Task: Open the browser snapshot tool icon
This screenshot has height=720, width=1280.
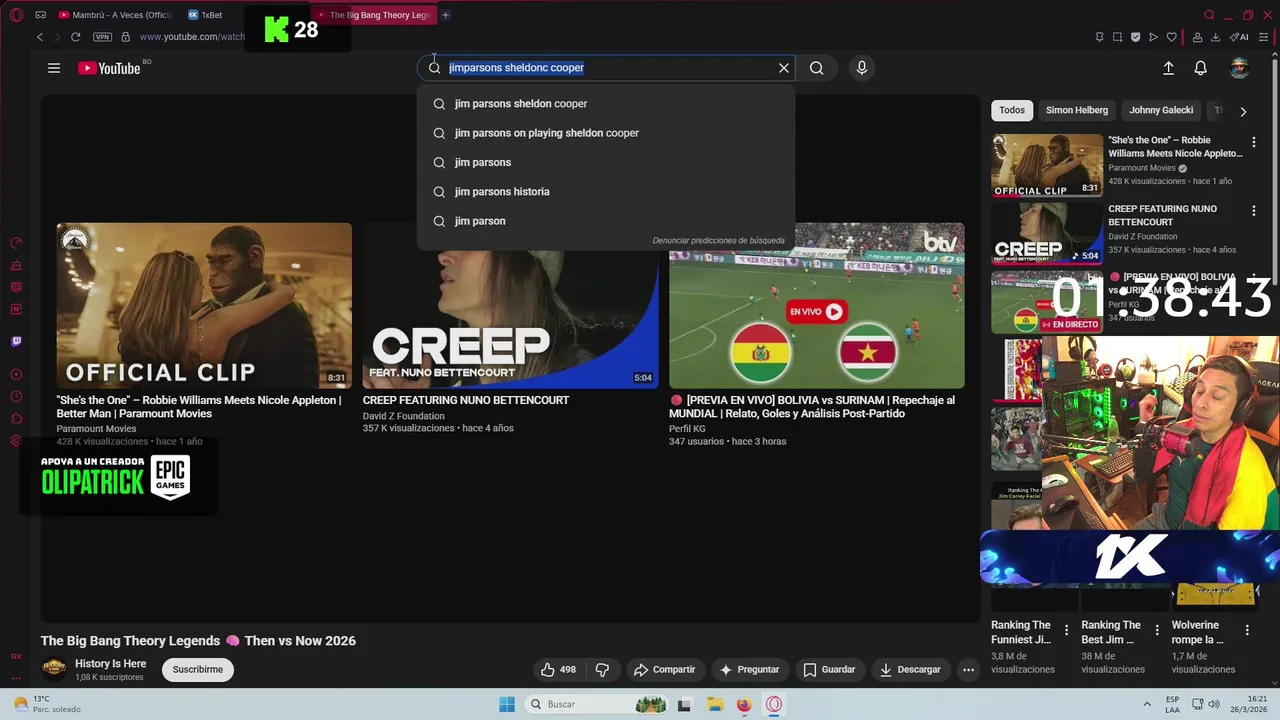Action: click(1117, 37)
